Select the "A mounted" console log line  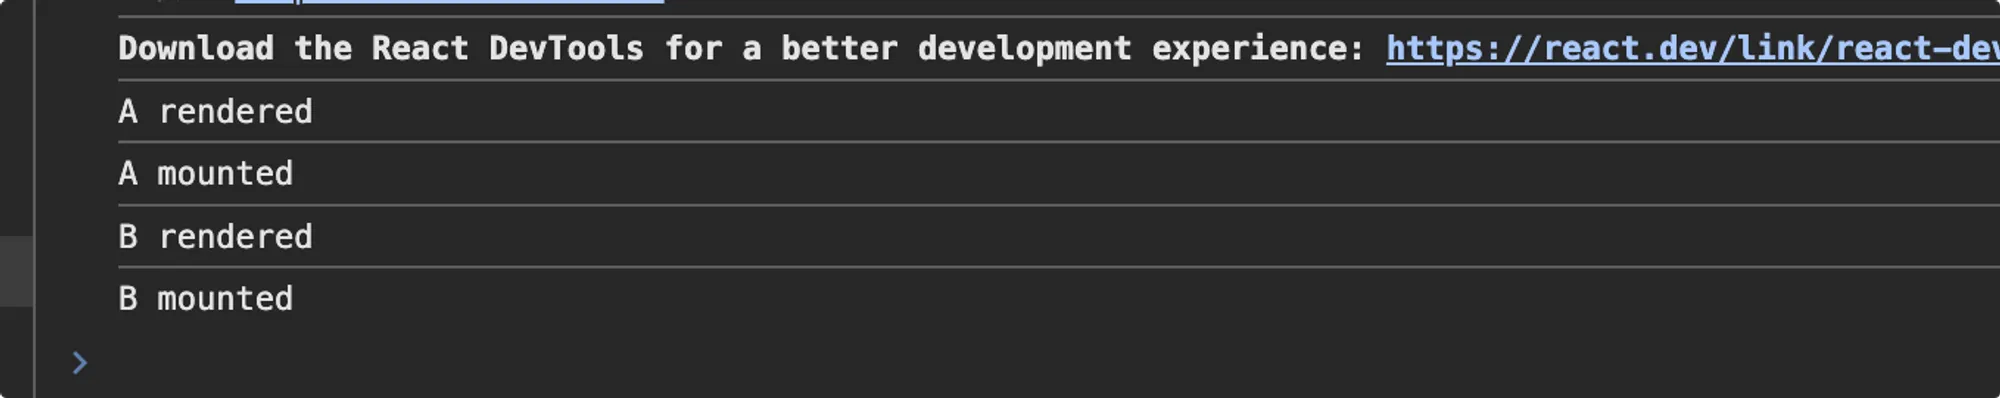1059,174
